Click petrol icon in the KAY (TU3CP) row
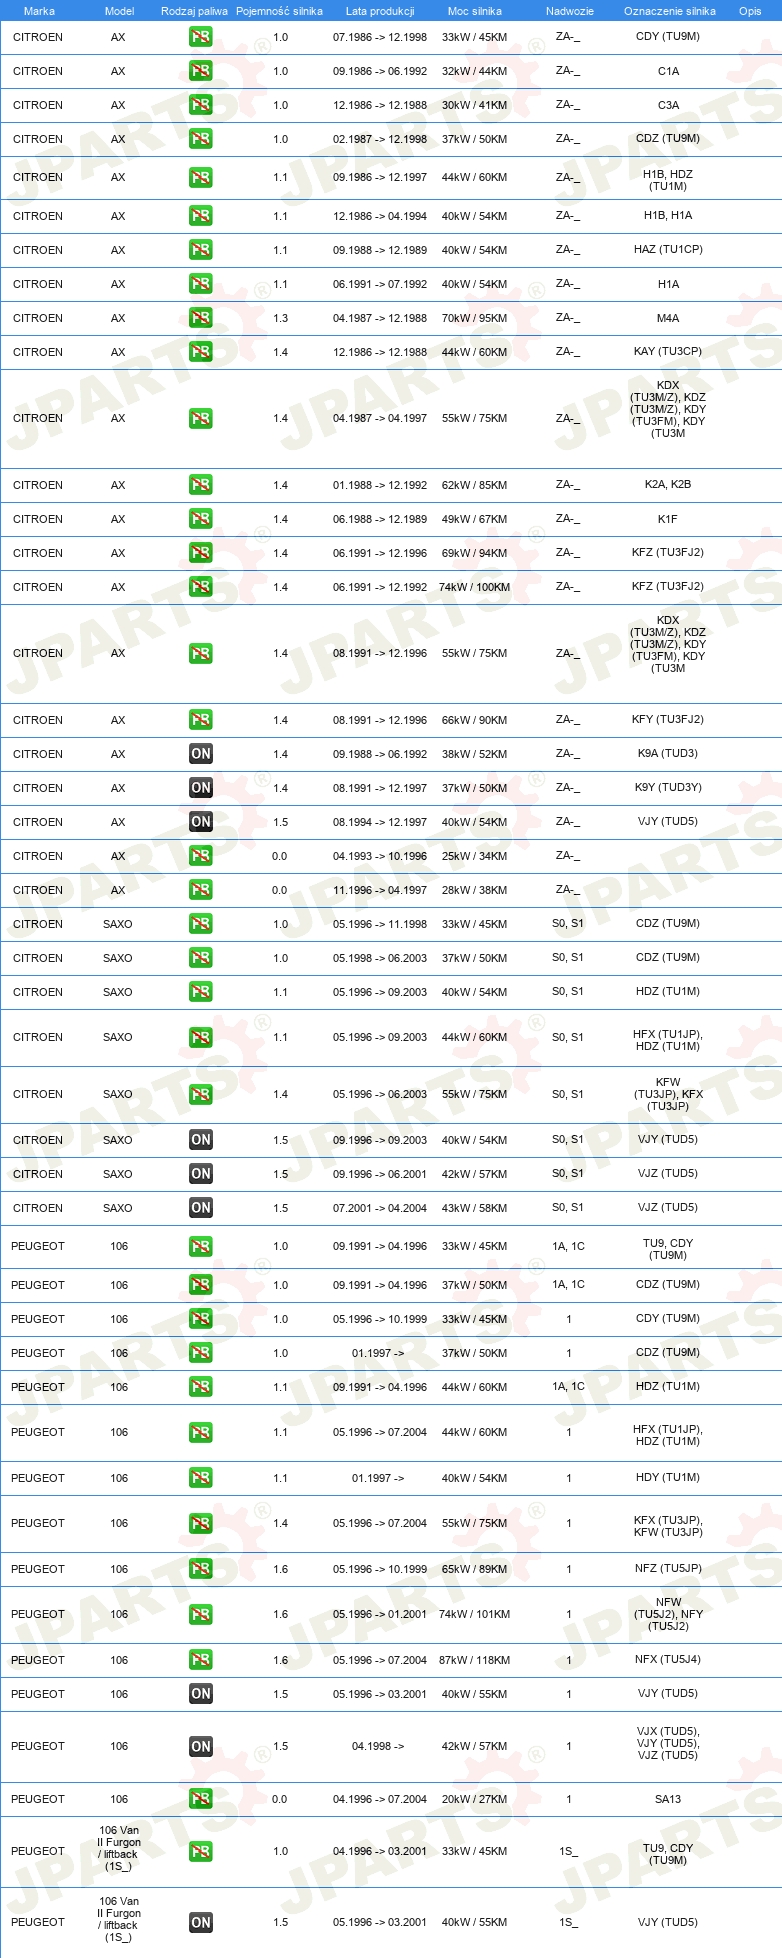The width and height of the screenshot is (782, 1958). click(x=201, y=352)
